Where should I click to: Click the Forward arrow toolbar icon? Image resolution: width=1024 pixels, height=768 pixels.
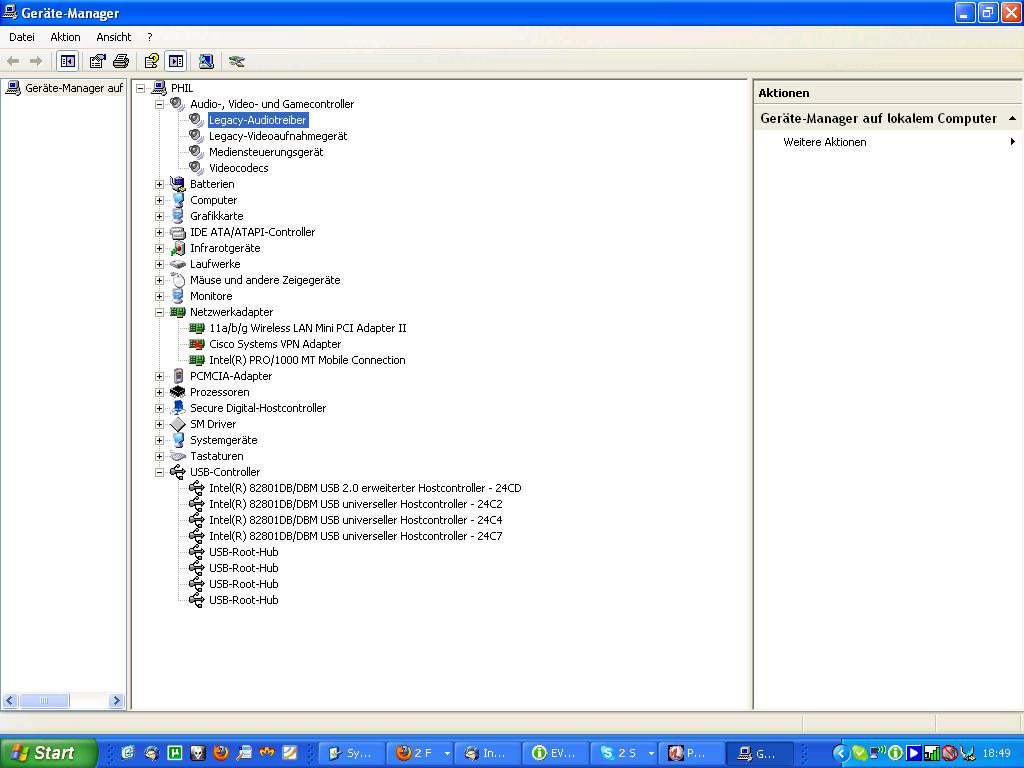point(36,61)
